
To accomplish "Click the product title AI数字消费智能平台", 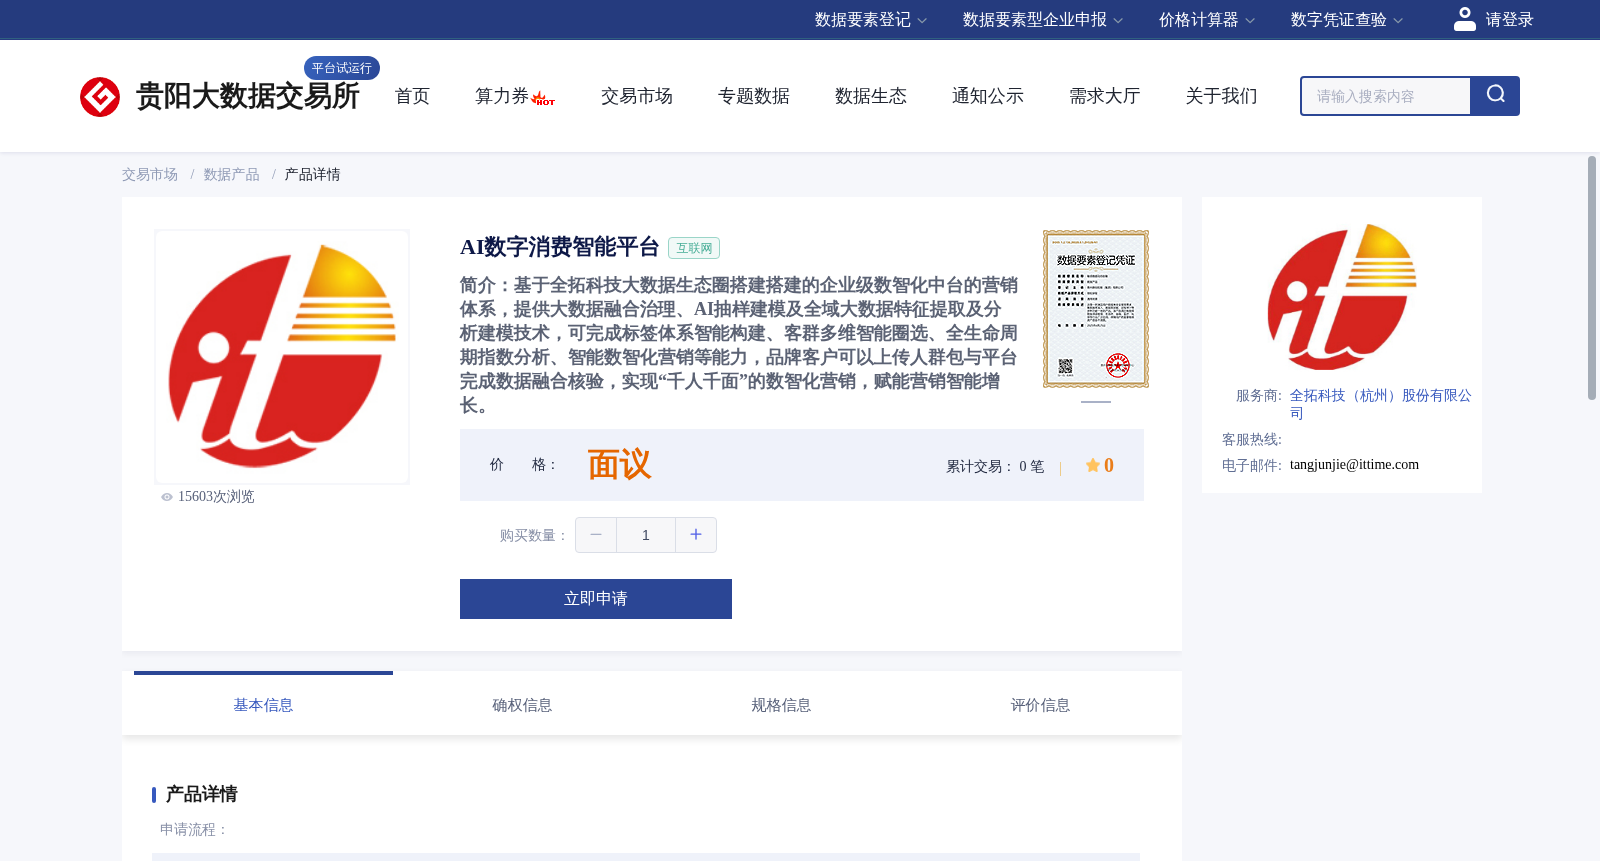I will [x=560, y=247].
